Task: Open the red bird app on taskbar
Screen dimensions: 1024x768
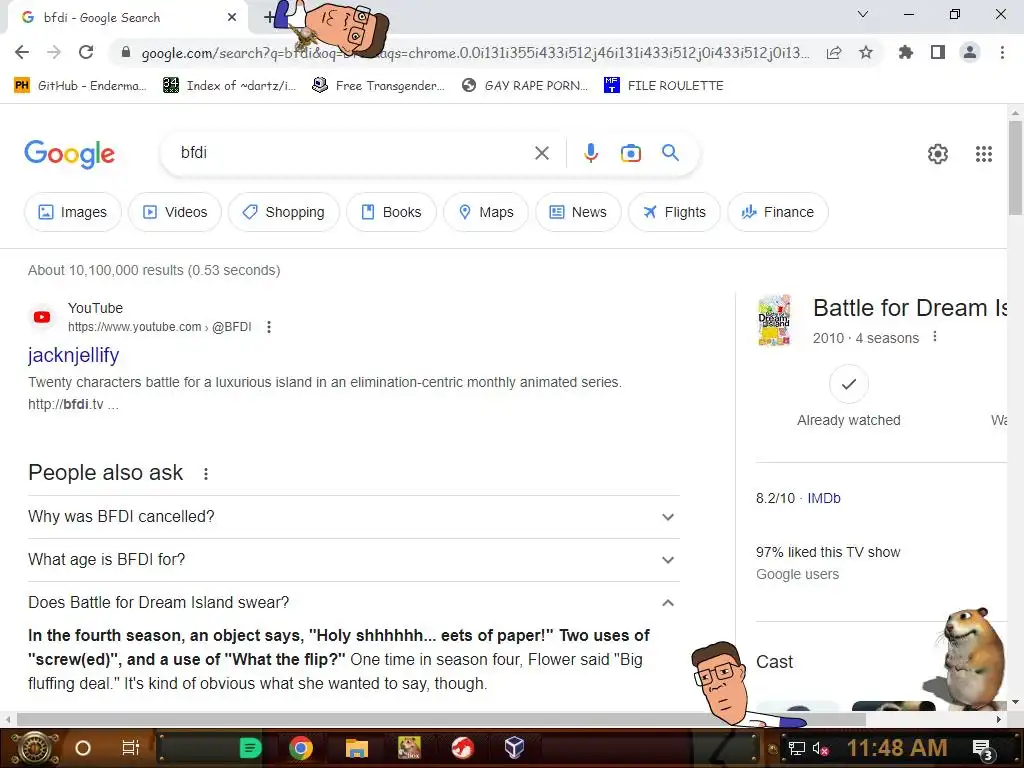Action: point(462,748)
